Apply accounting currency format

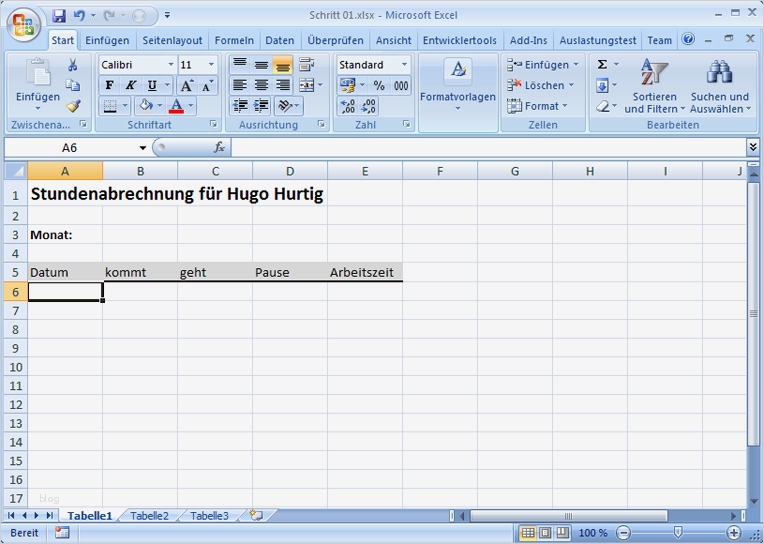[x=347, y=86]
